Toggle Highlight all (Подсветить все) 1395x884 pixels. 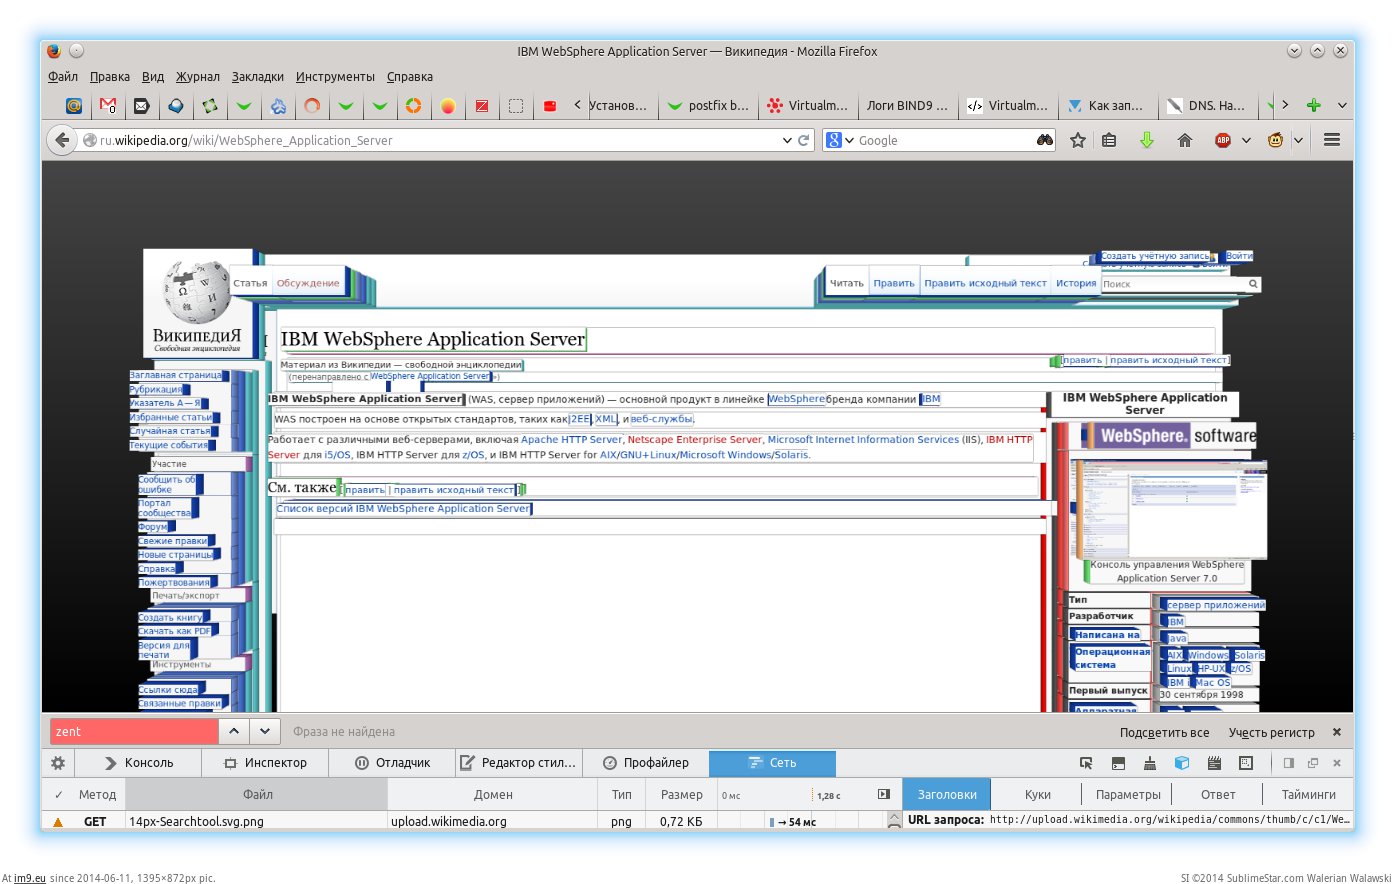click(x=1164, y=732)
